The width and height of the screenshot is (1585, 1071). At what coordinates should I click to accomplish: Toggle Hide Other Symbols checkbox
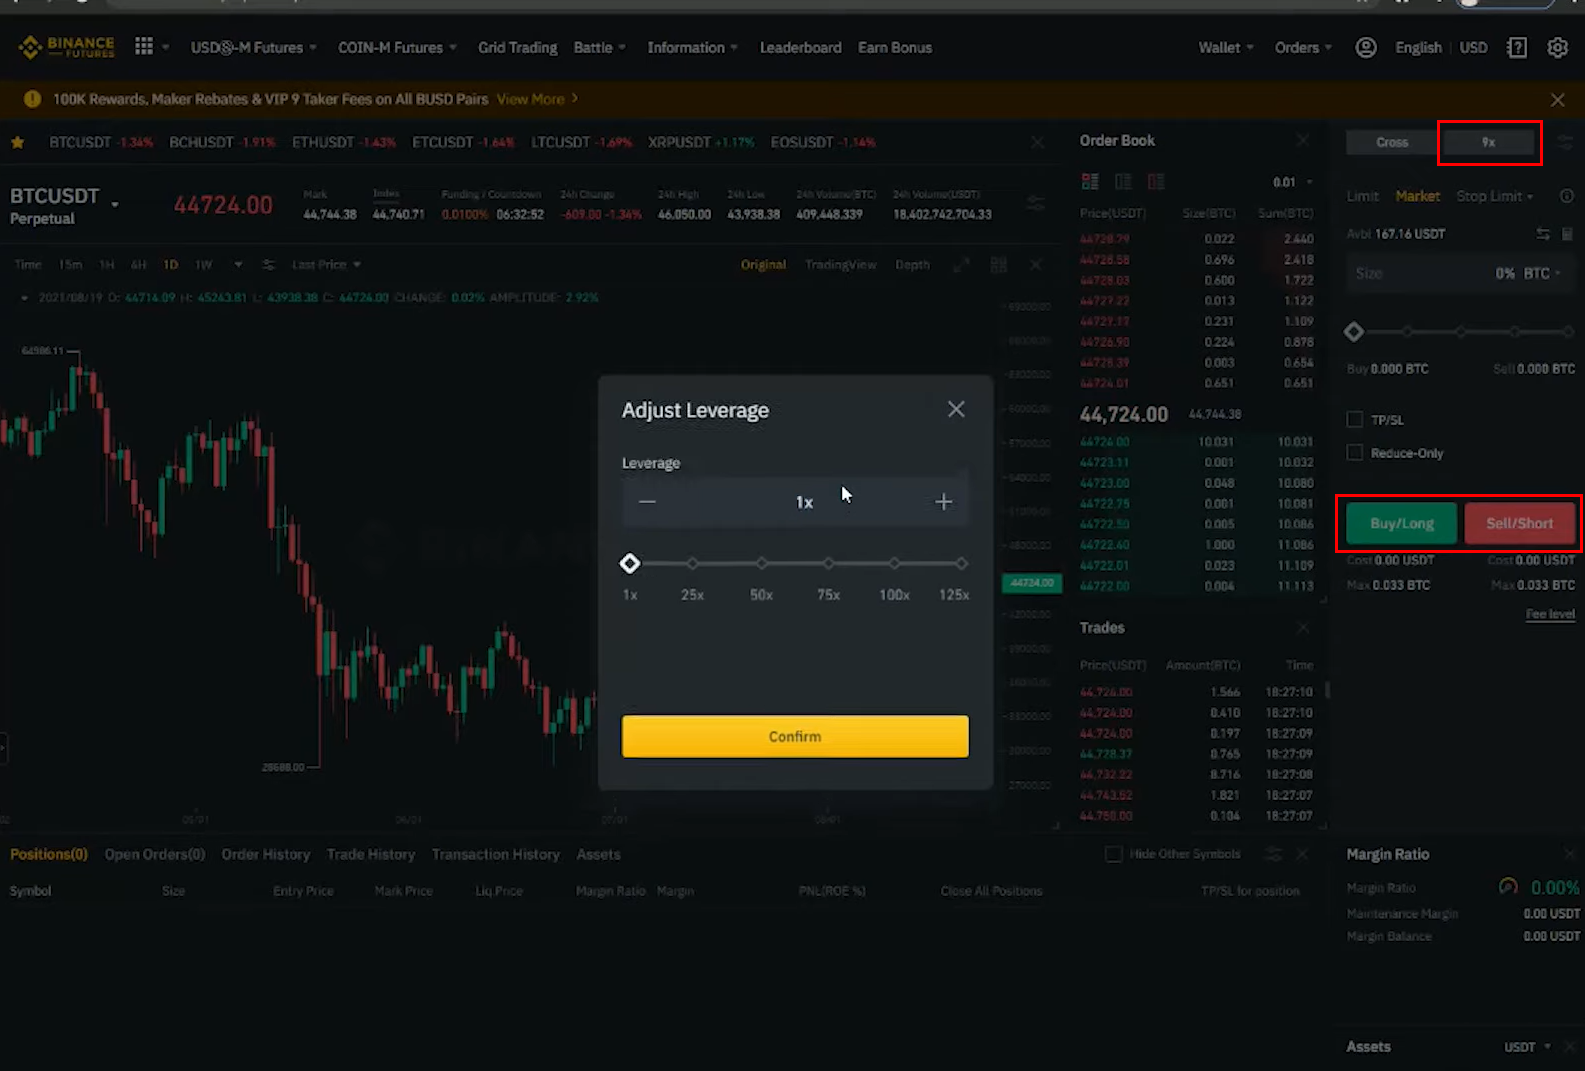1113,854
